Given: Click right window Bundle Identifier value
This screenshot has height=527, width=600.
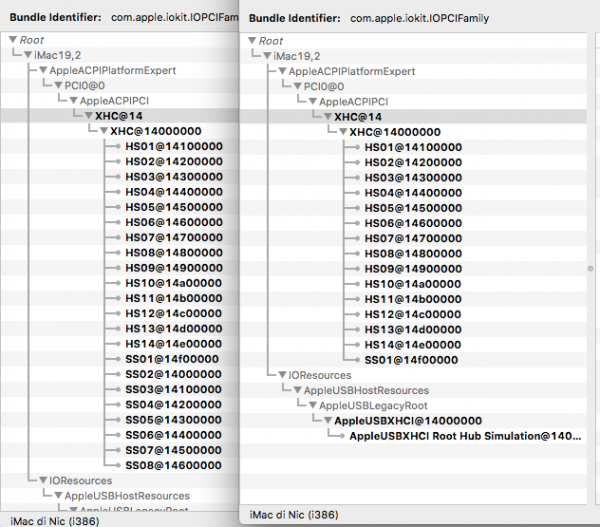Looking at the screenshot, I should (420, 18).
